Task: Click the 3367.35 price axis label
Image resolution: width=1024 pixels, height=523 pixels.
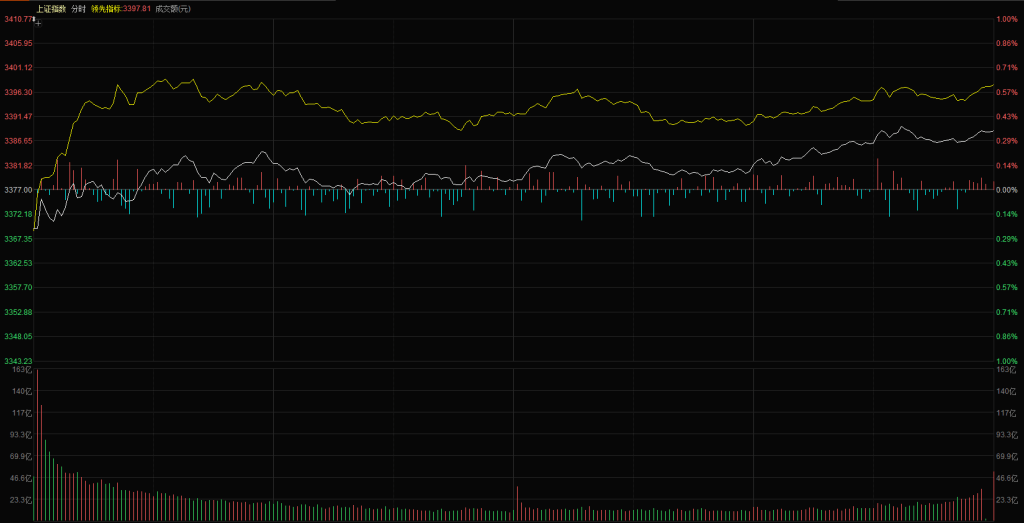Action: click(x=18, y=239)
